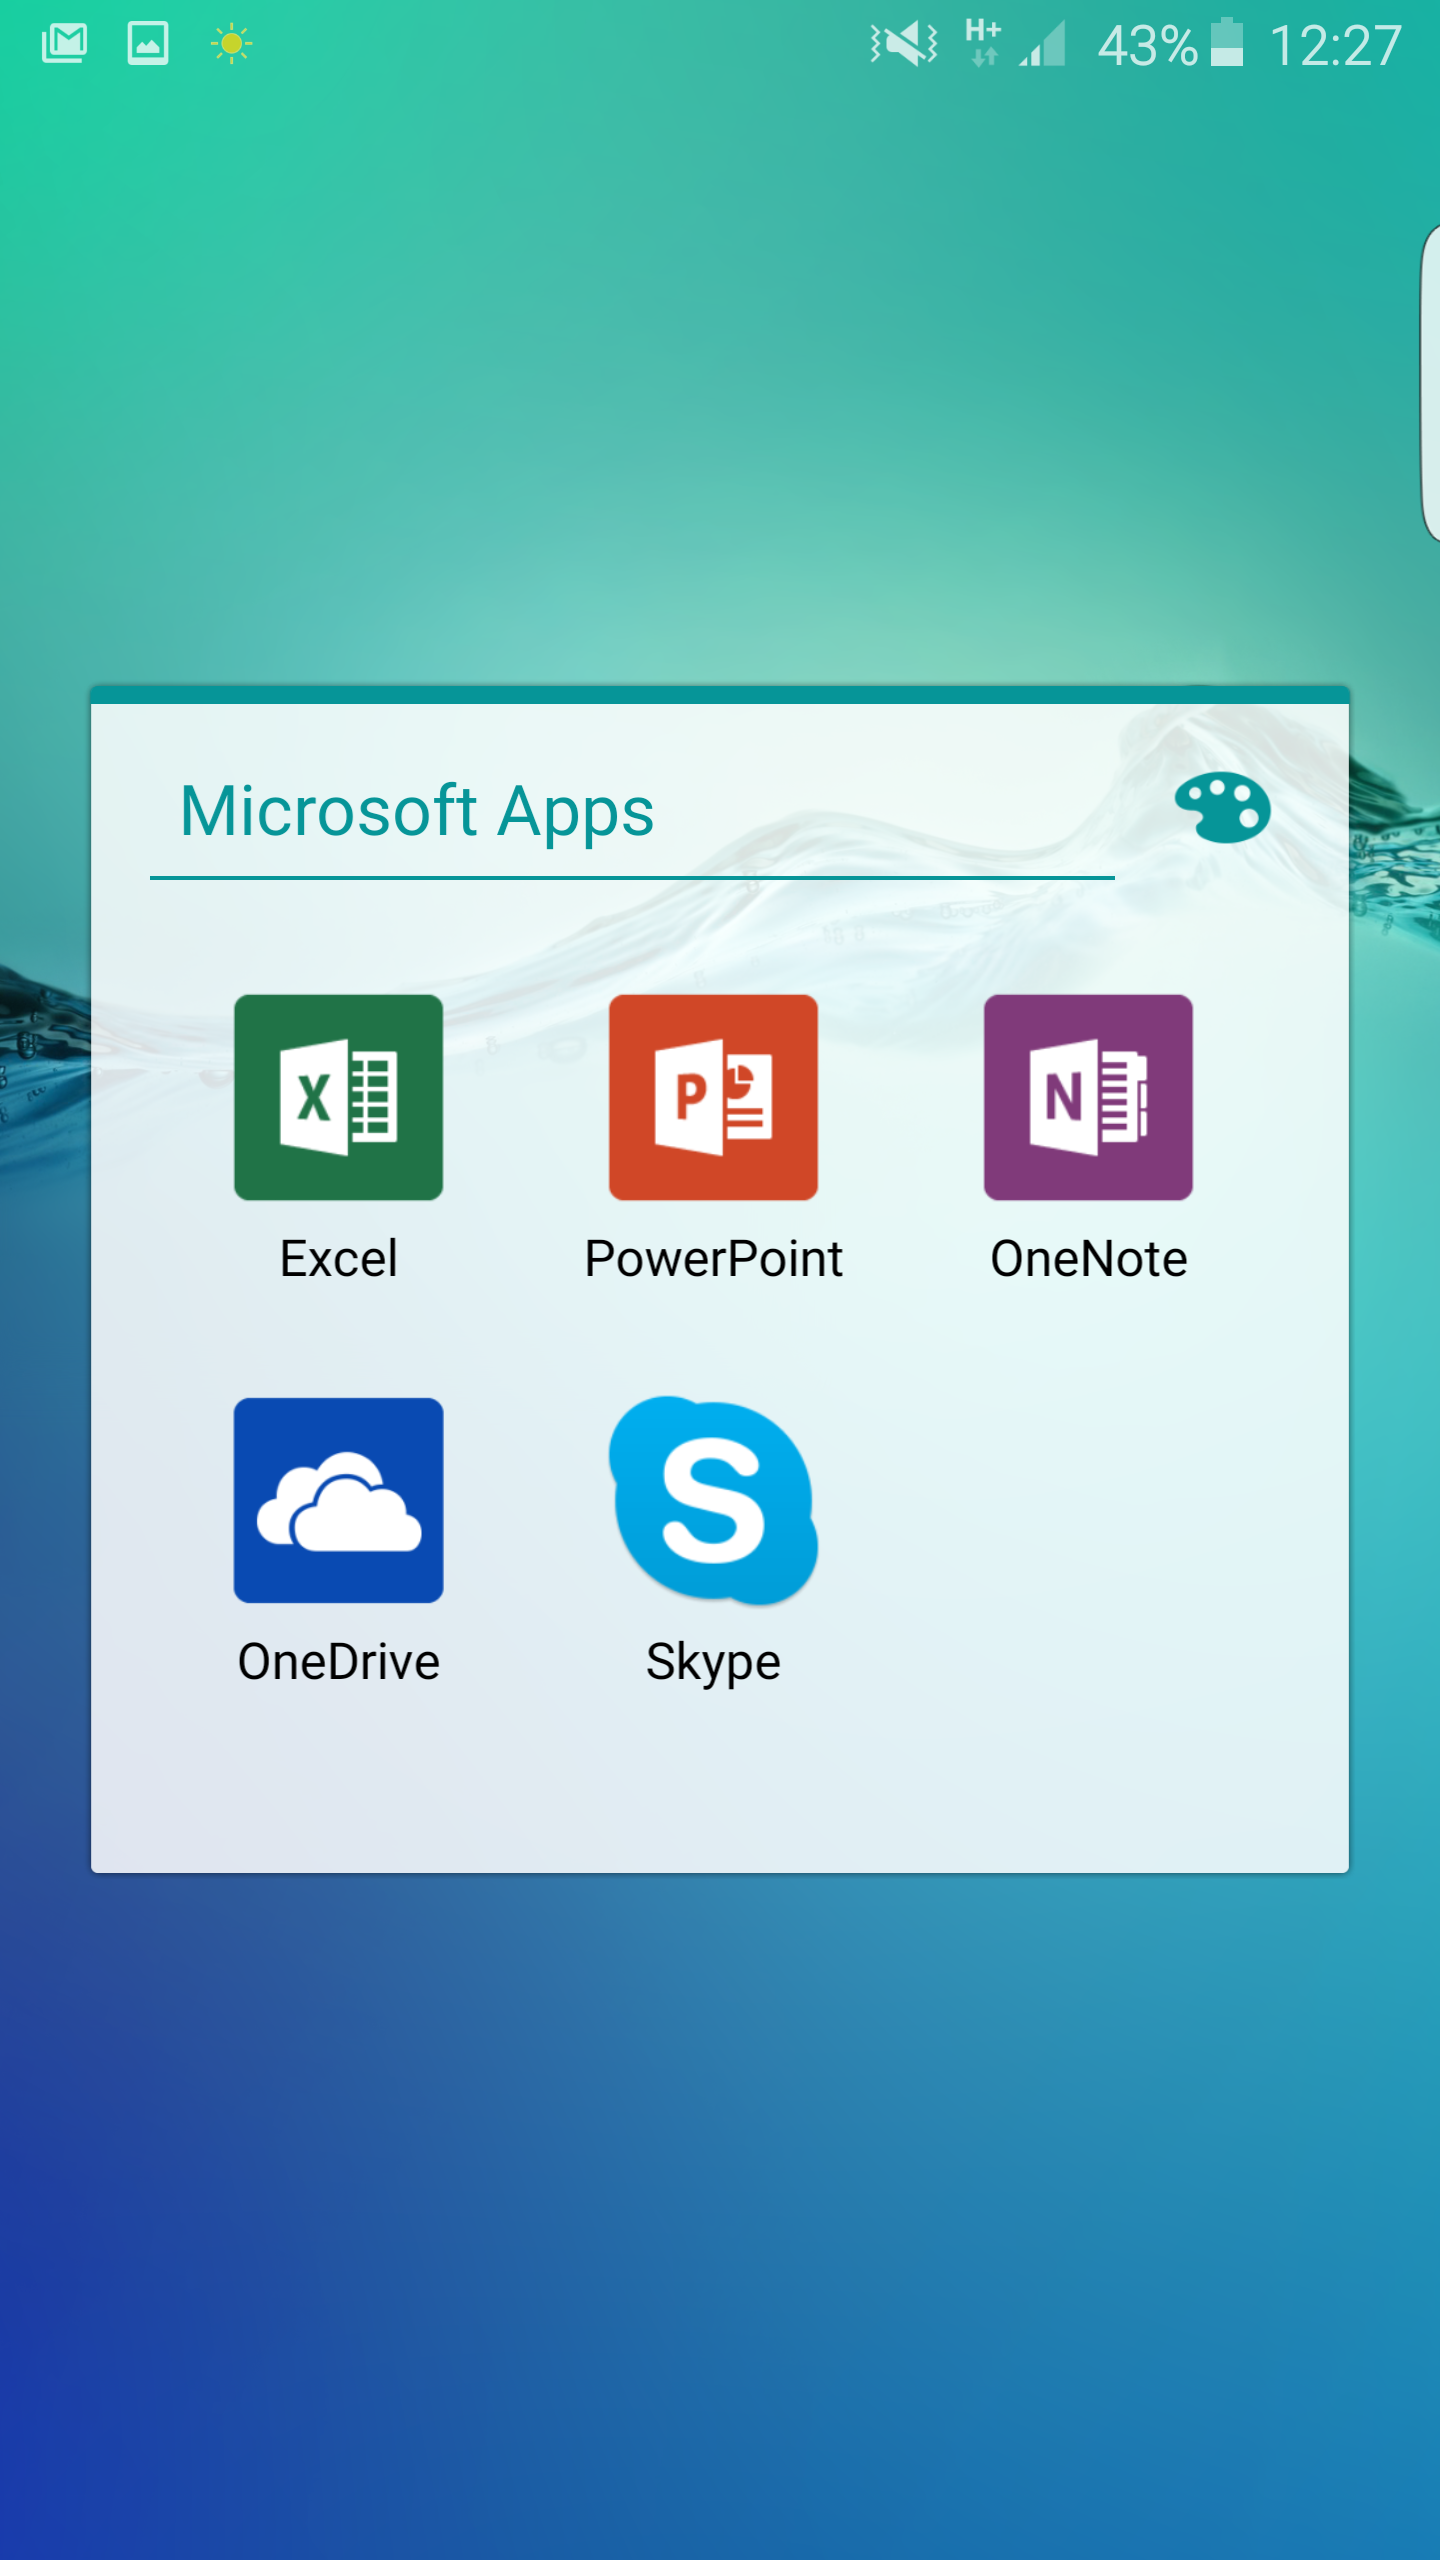Tap the signal strength indicator
The height and width of the screenshot is (2560, 1440).
(1043, 44)
